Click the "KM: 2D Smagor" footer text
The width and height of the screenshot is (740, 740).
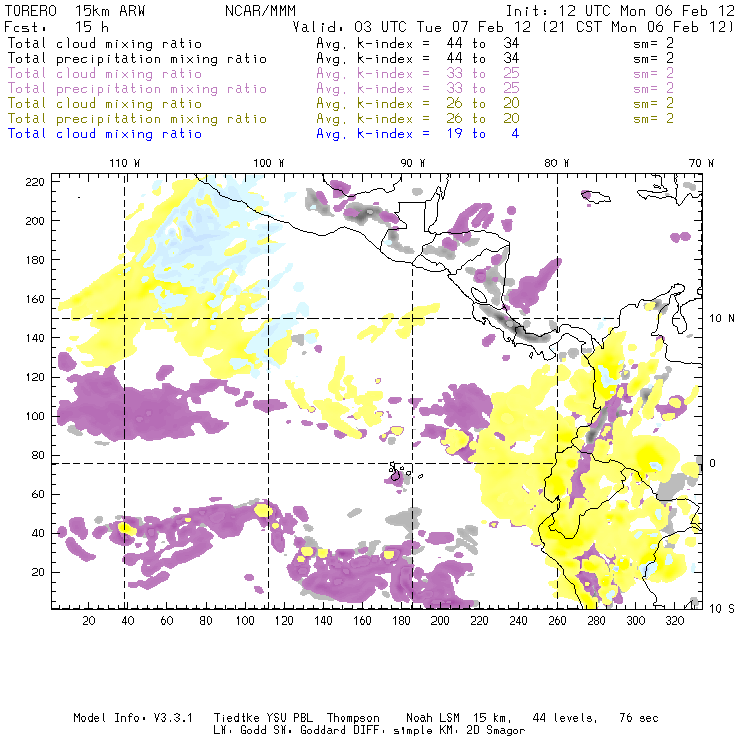pyautogui.click(x=476, y=731)
